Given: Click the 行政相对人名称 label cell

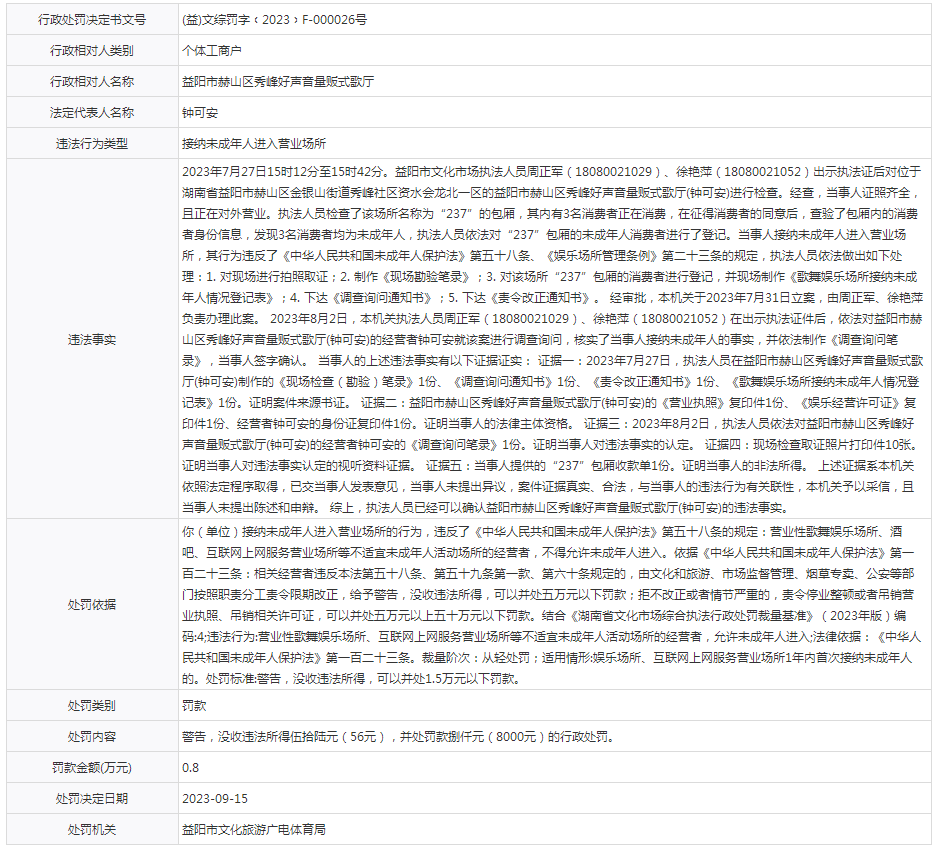Looking at the screenshot, I should [91, 82].
